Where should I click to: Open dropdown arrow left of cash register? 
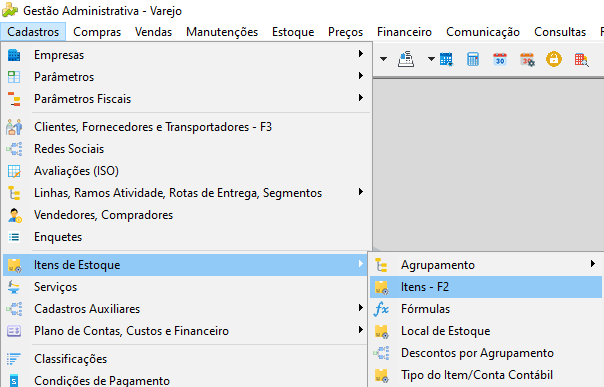coord(383,59)
